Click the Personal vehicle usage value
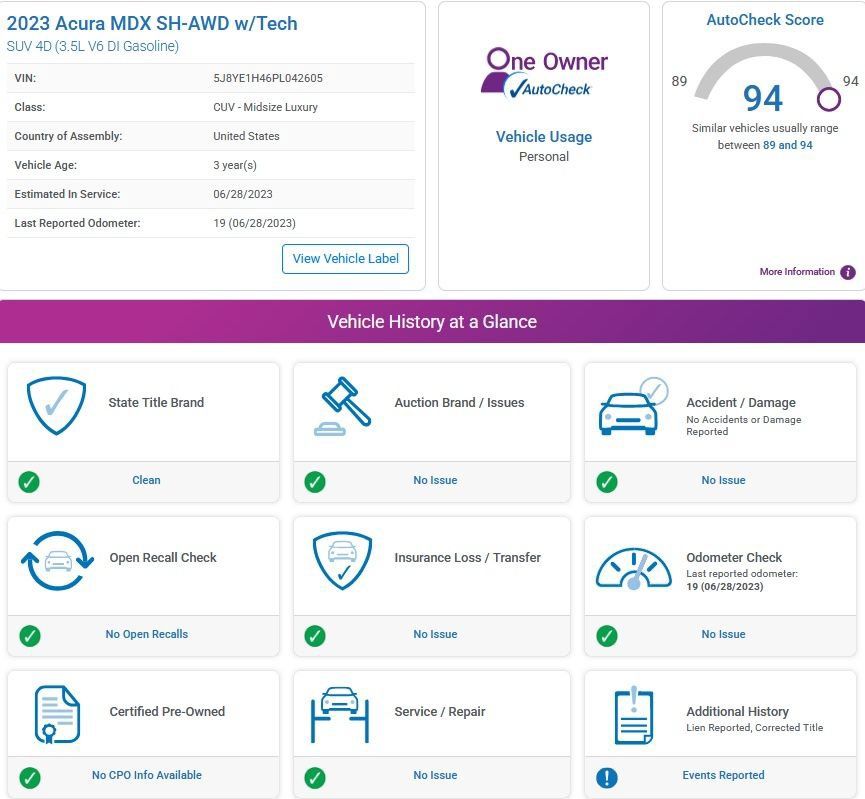The width and height of the screenshot is (865, 799). [544, 157]
